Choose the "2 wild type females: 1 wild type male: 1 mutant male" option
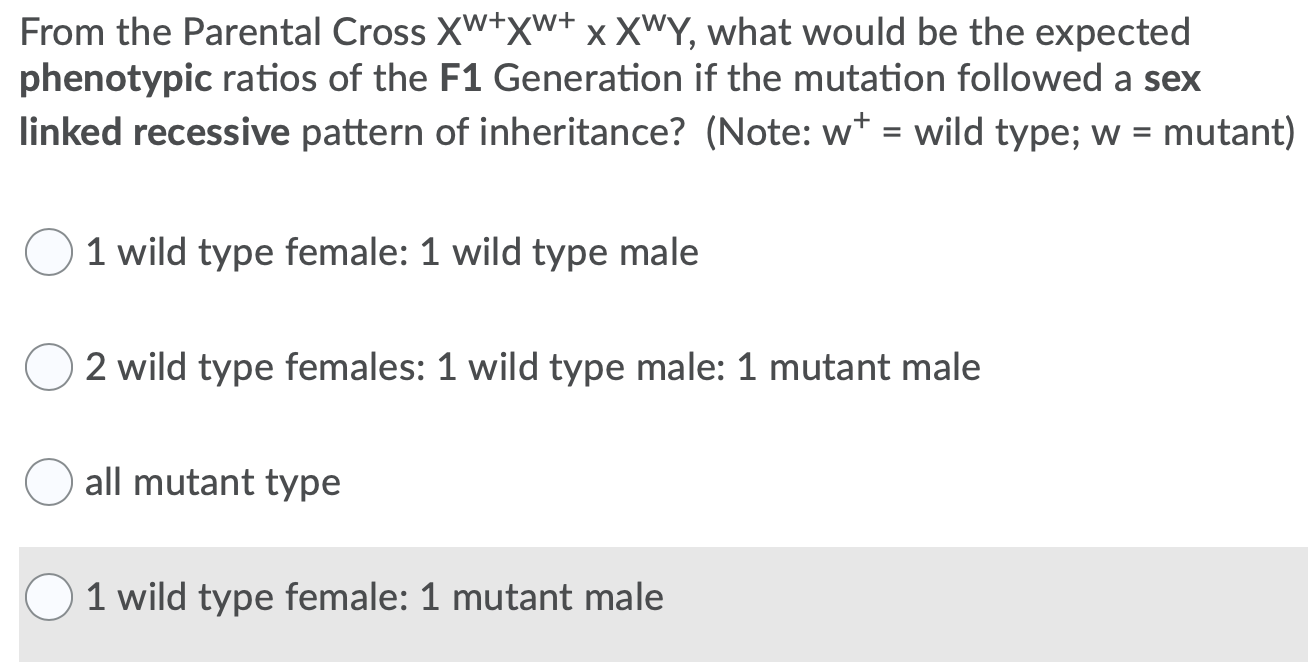The image size is (1308, 666). (47, 367)
